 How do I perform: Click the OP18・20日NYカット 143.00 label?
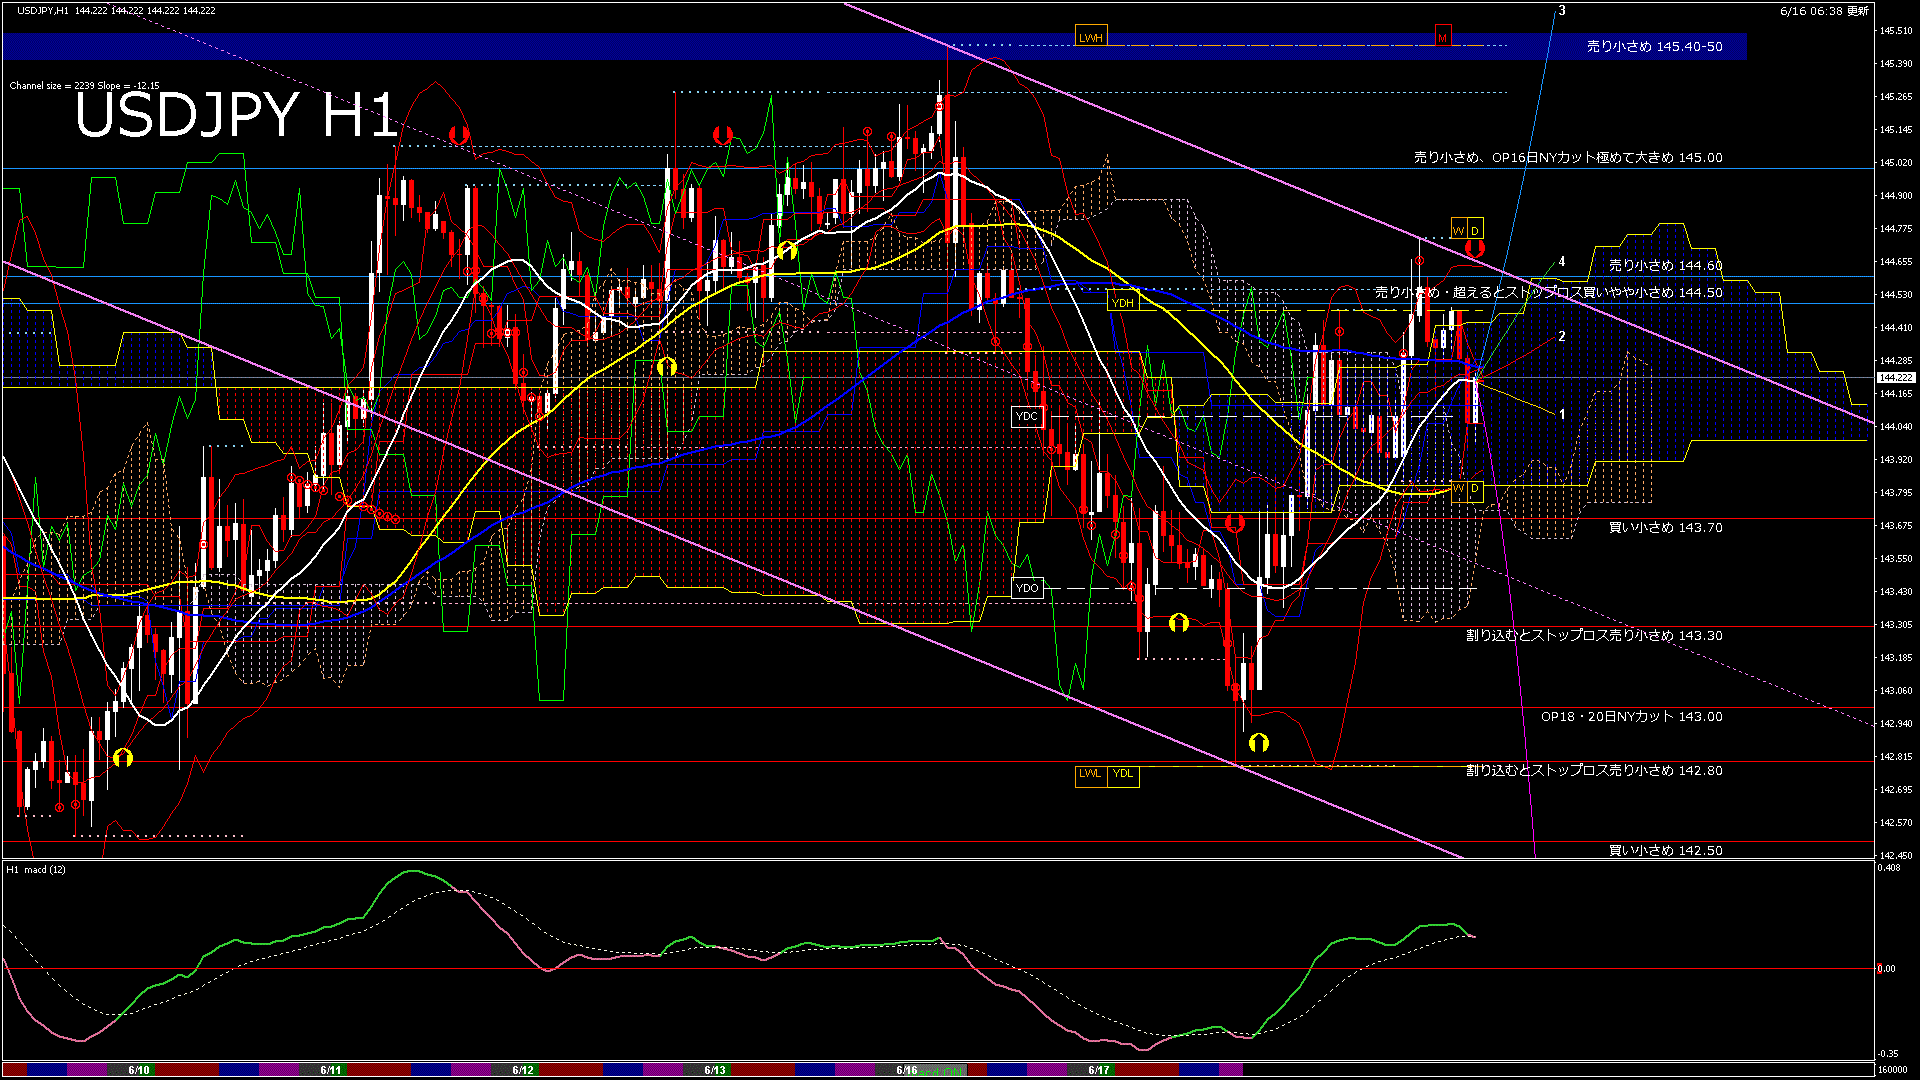(x=1631, y=716)
